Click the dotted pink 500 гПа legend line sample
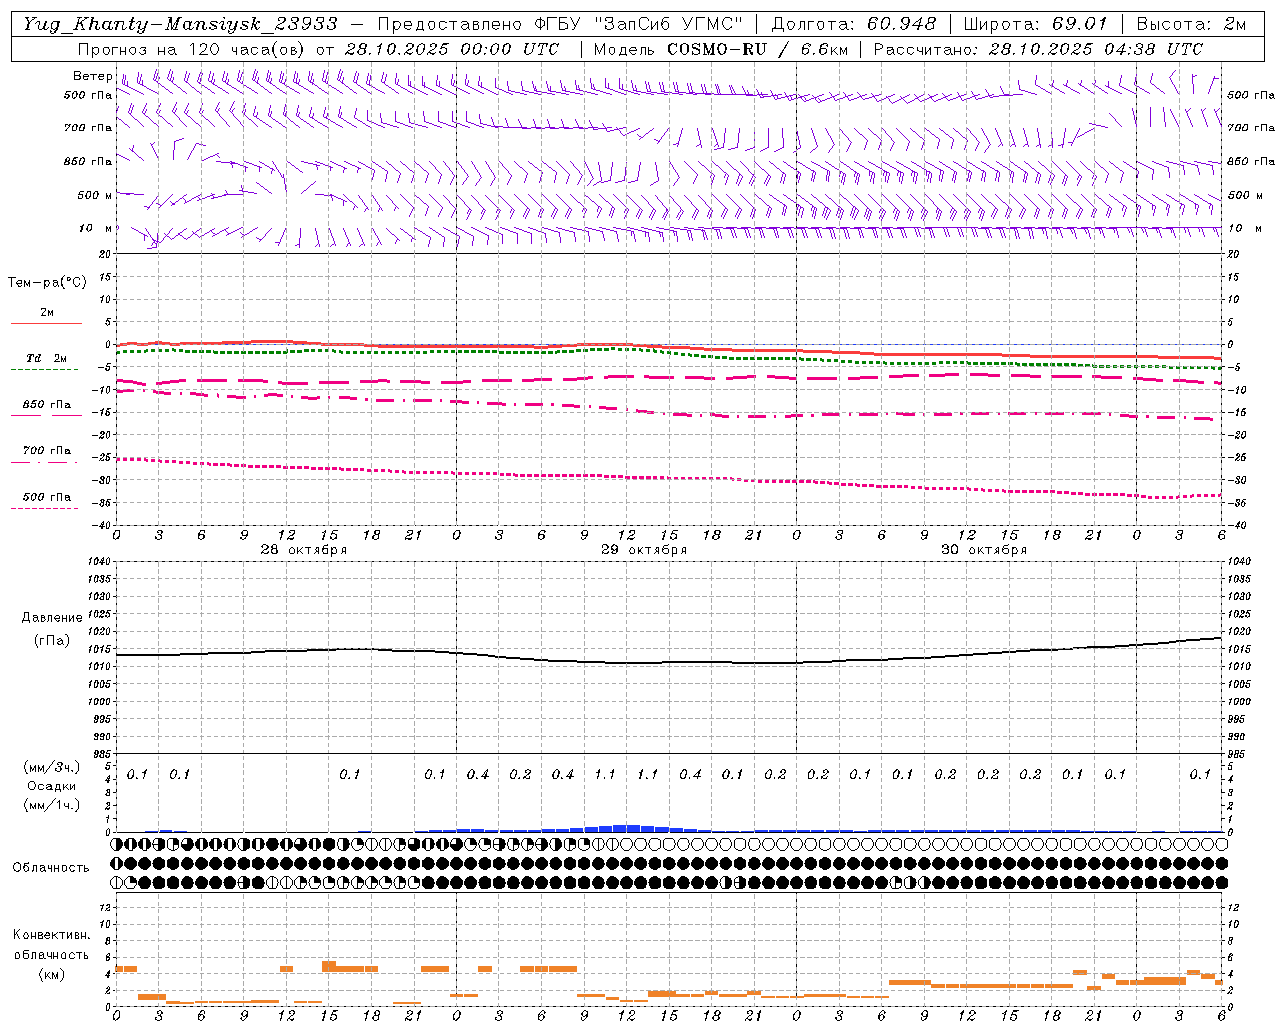The width and height of the screenshot is (1280, 1024). point(44,509)
